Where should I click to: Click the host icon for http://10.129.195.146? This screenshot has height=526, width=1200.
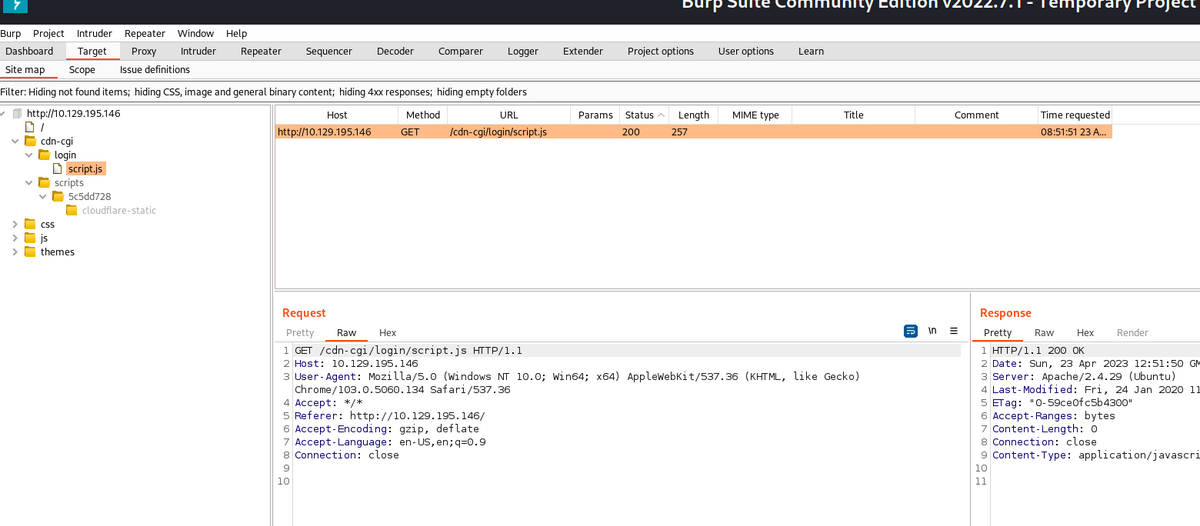(15, 114)
